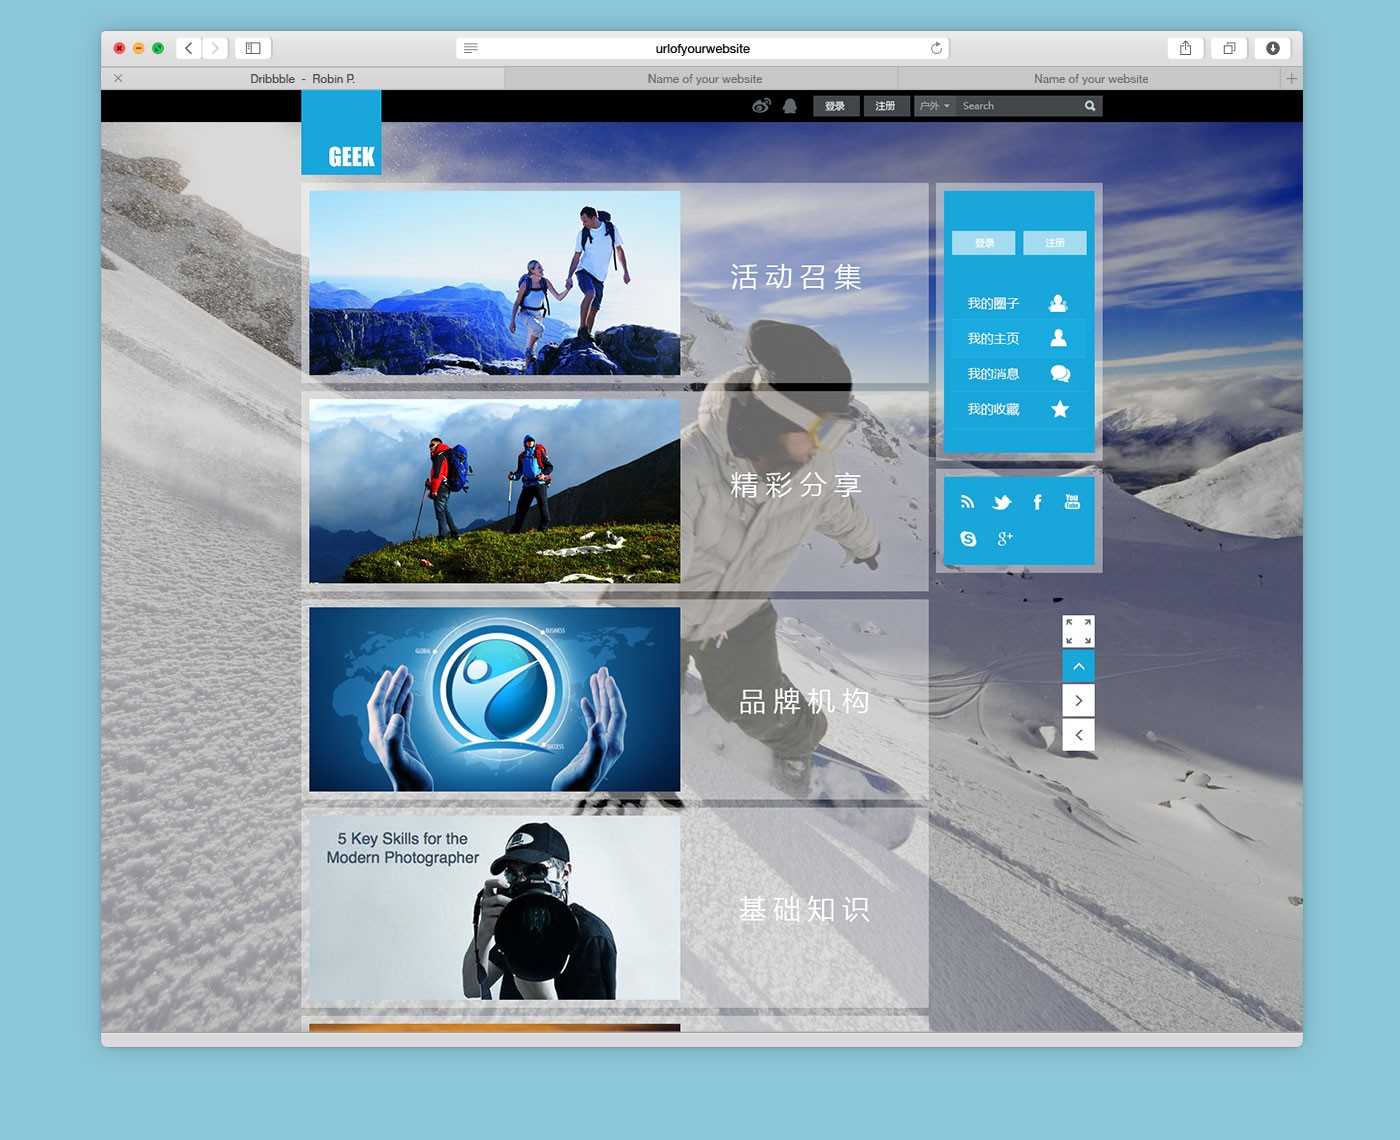Open the Facebook icon
1400x1140 pixels.
tap(1037, 502)
